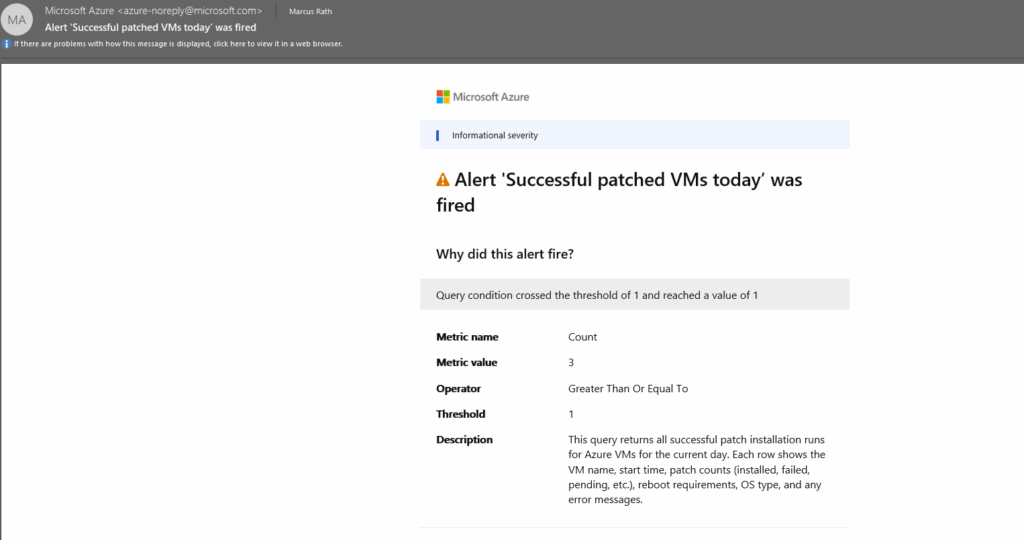This screenshot has width=1024, height=540.
Task: Click the description paragraph about patch installation
Action: [x=697, y=469]
